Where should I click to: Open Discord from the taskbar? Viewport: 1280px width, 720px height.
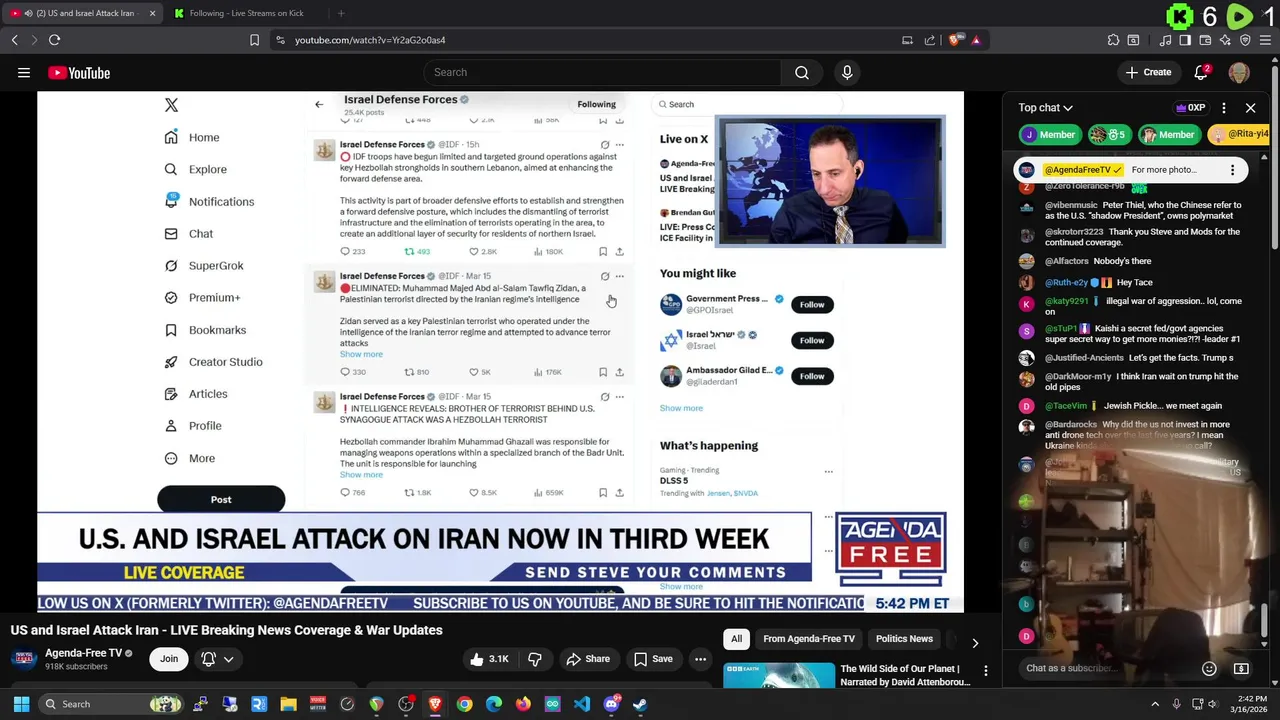611,704
